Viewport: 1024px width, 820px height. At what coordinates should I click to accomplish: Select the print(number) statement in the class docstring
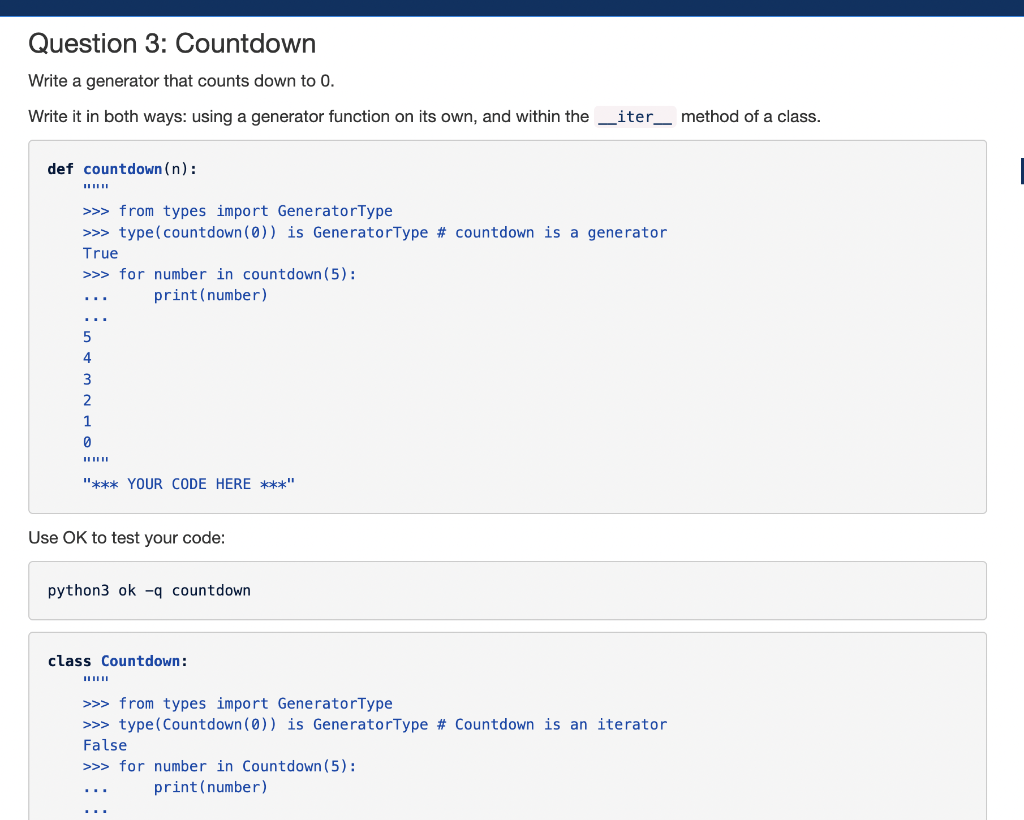(x=210, y=787)
